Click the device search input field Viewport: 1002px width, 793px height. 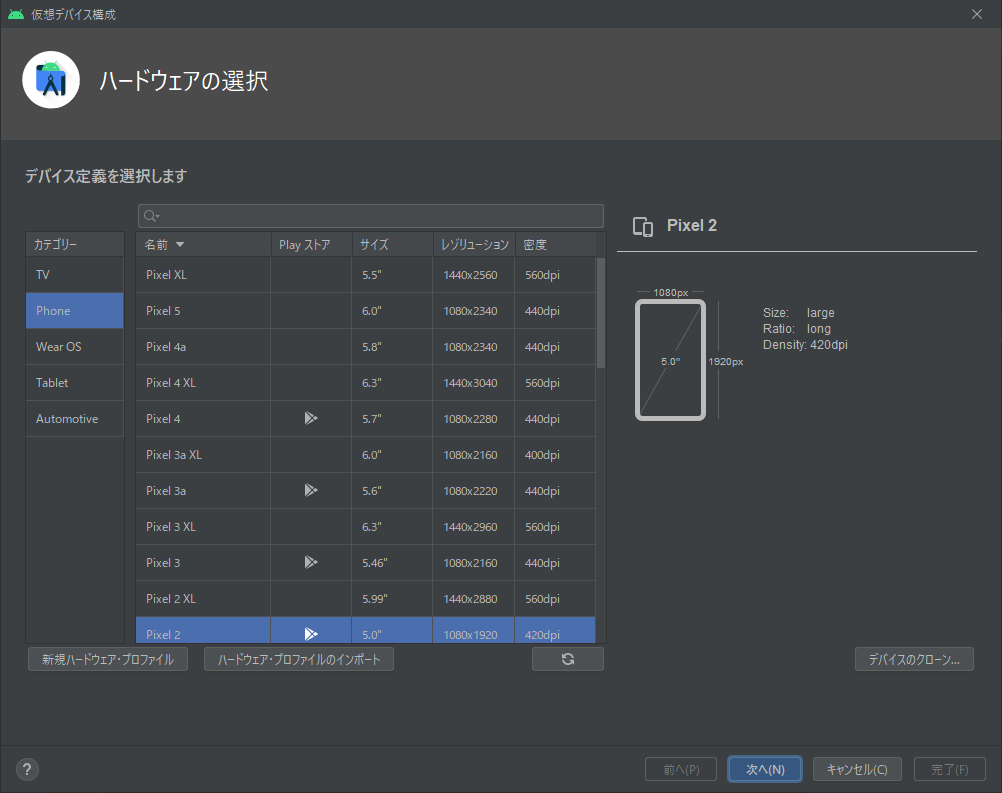(x=371, y=216)
